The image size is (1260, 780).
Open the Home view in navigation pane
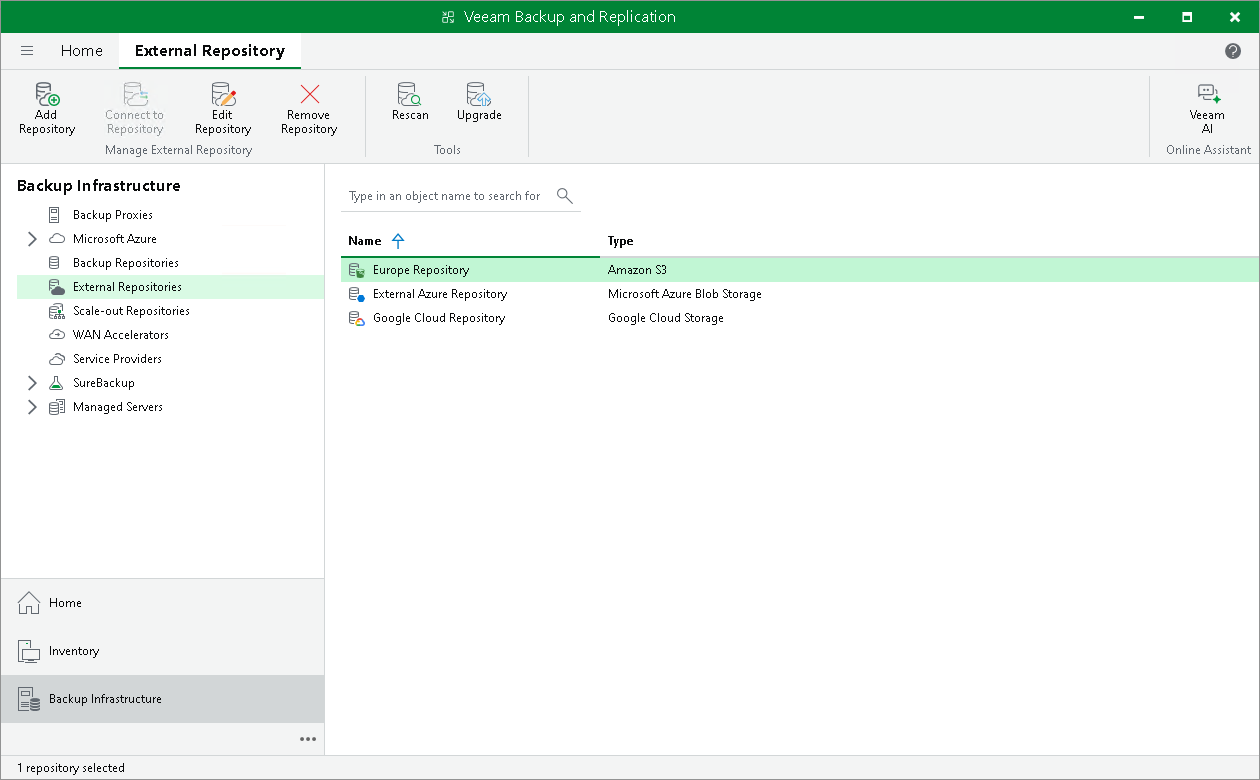162,603
